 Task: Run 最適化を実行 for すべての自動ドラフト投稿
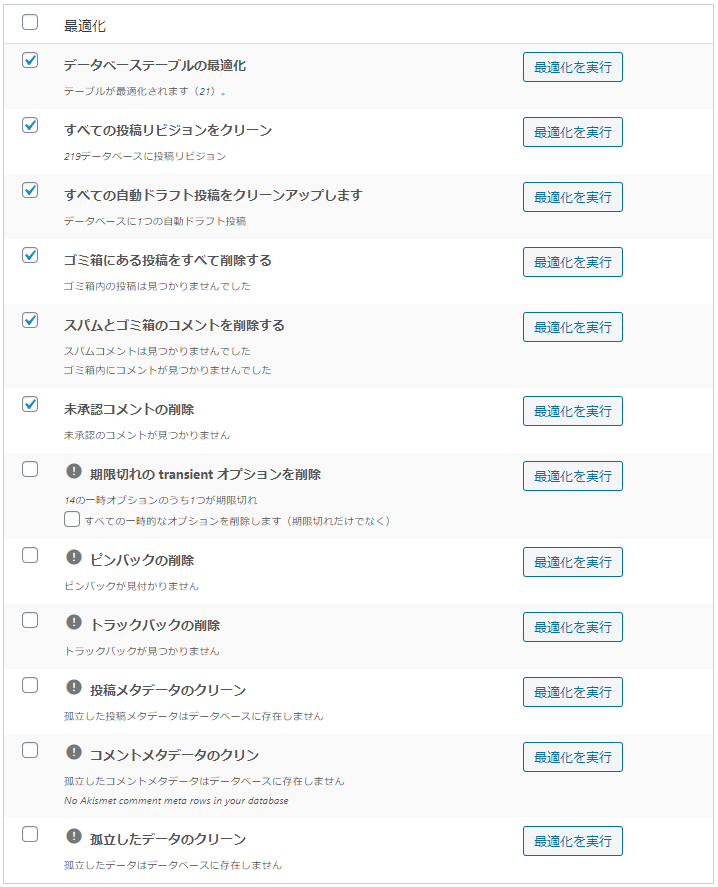tap(572, 197)
